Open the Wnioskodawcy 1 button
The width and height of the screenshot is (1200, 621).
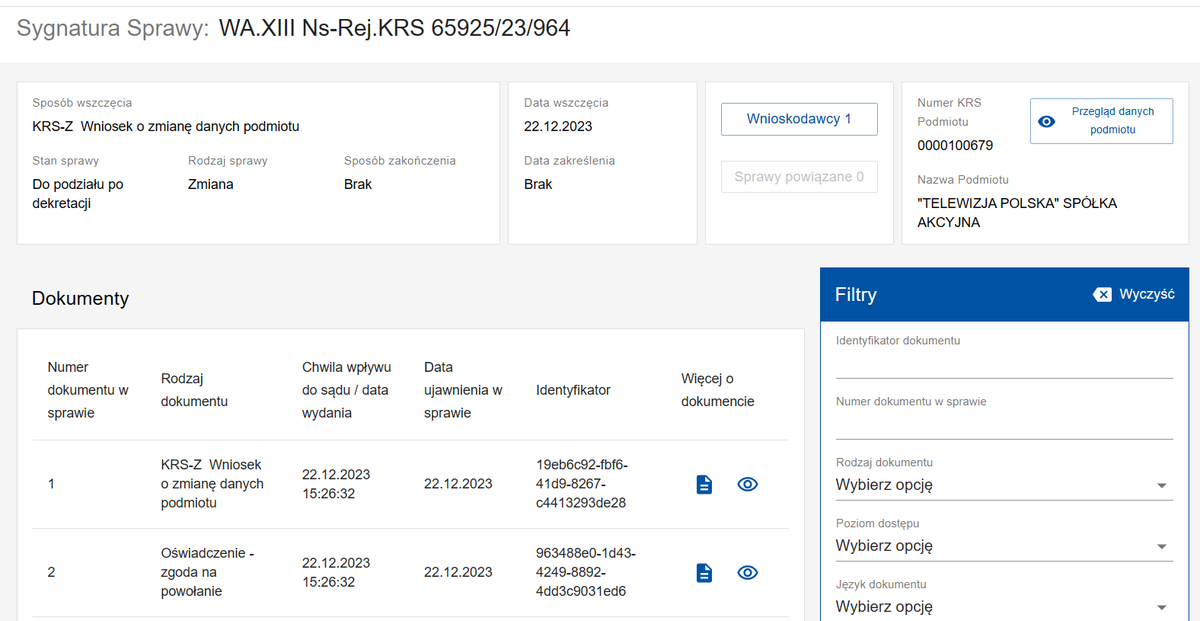[799, 119]
